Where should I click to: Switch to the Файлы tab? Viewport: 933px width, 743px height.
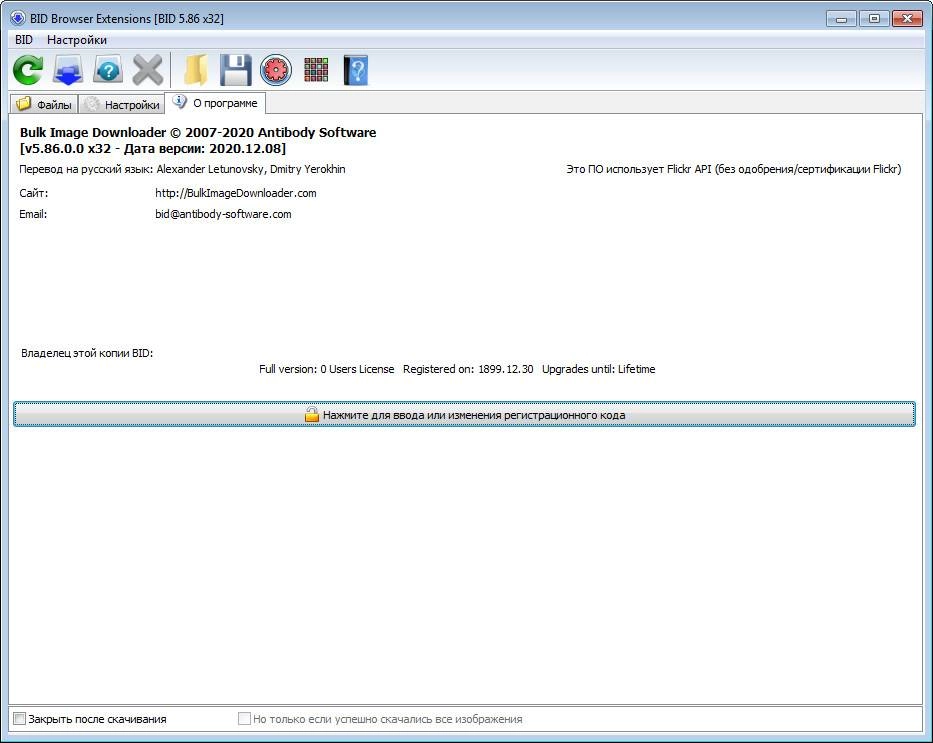pyautogui.click(x=44, y=104)
